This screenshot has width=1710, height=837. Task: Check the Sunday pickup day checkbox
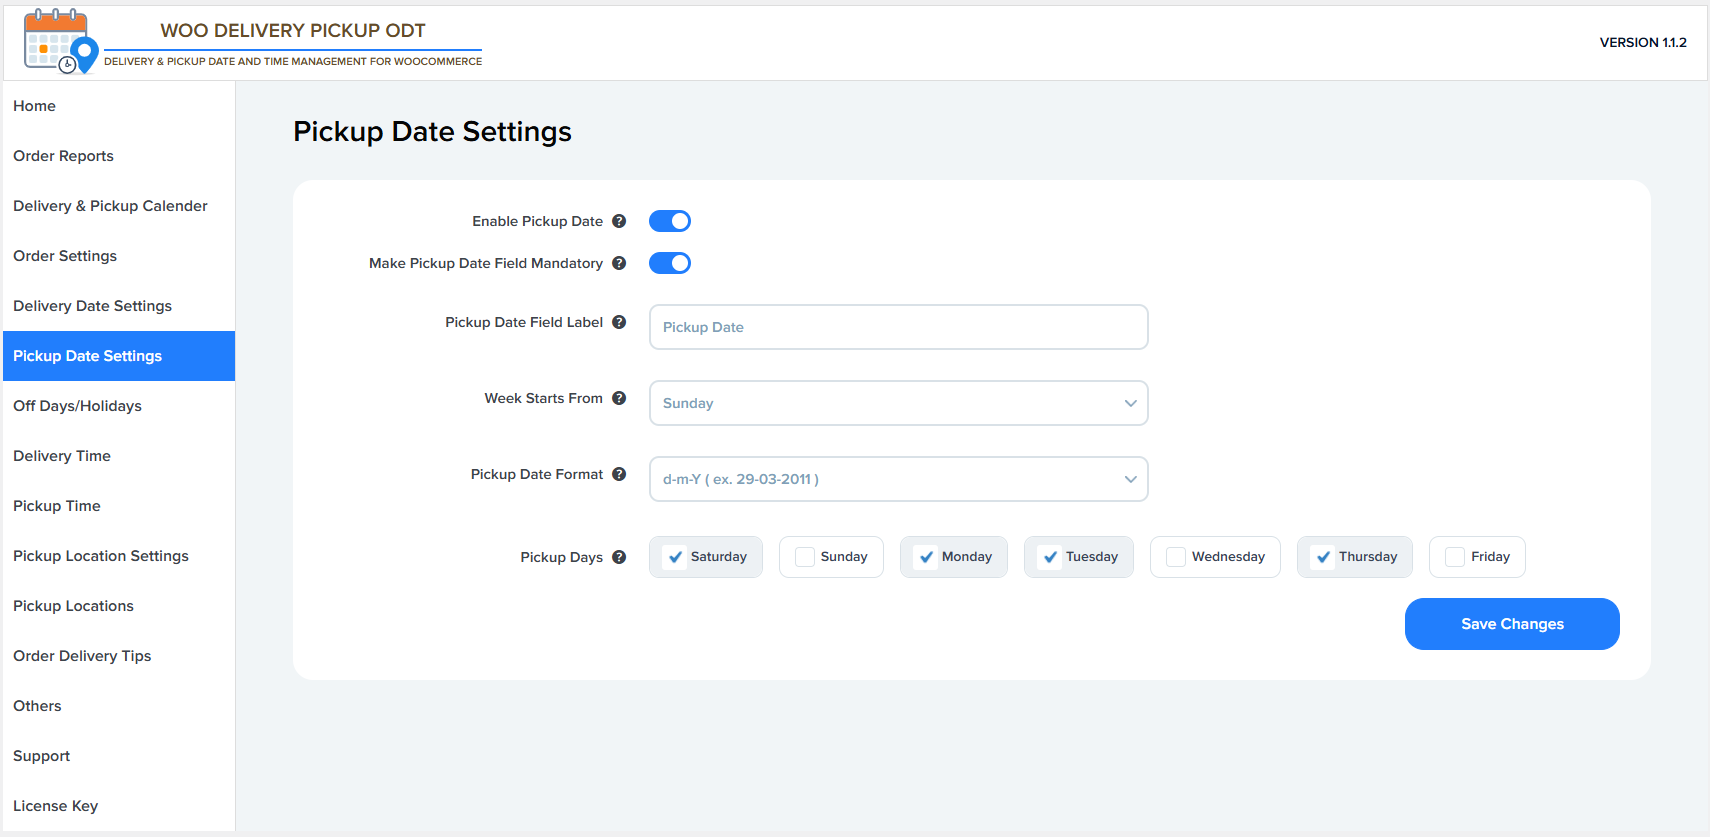click(805, 557)
